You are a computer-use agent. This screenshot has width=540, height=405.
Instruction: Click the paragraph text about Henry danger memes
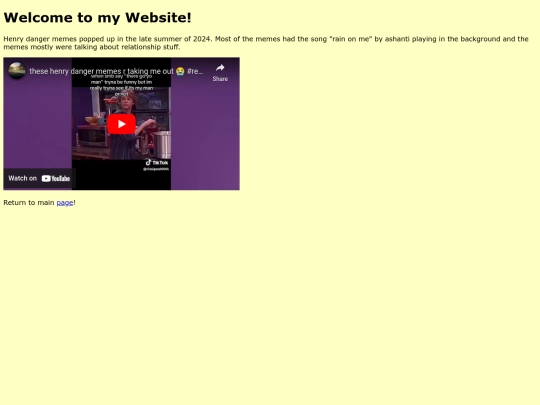[x=266, y=43]
